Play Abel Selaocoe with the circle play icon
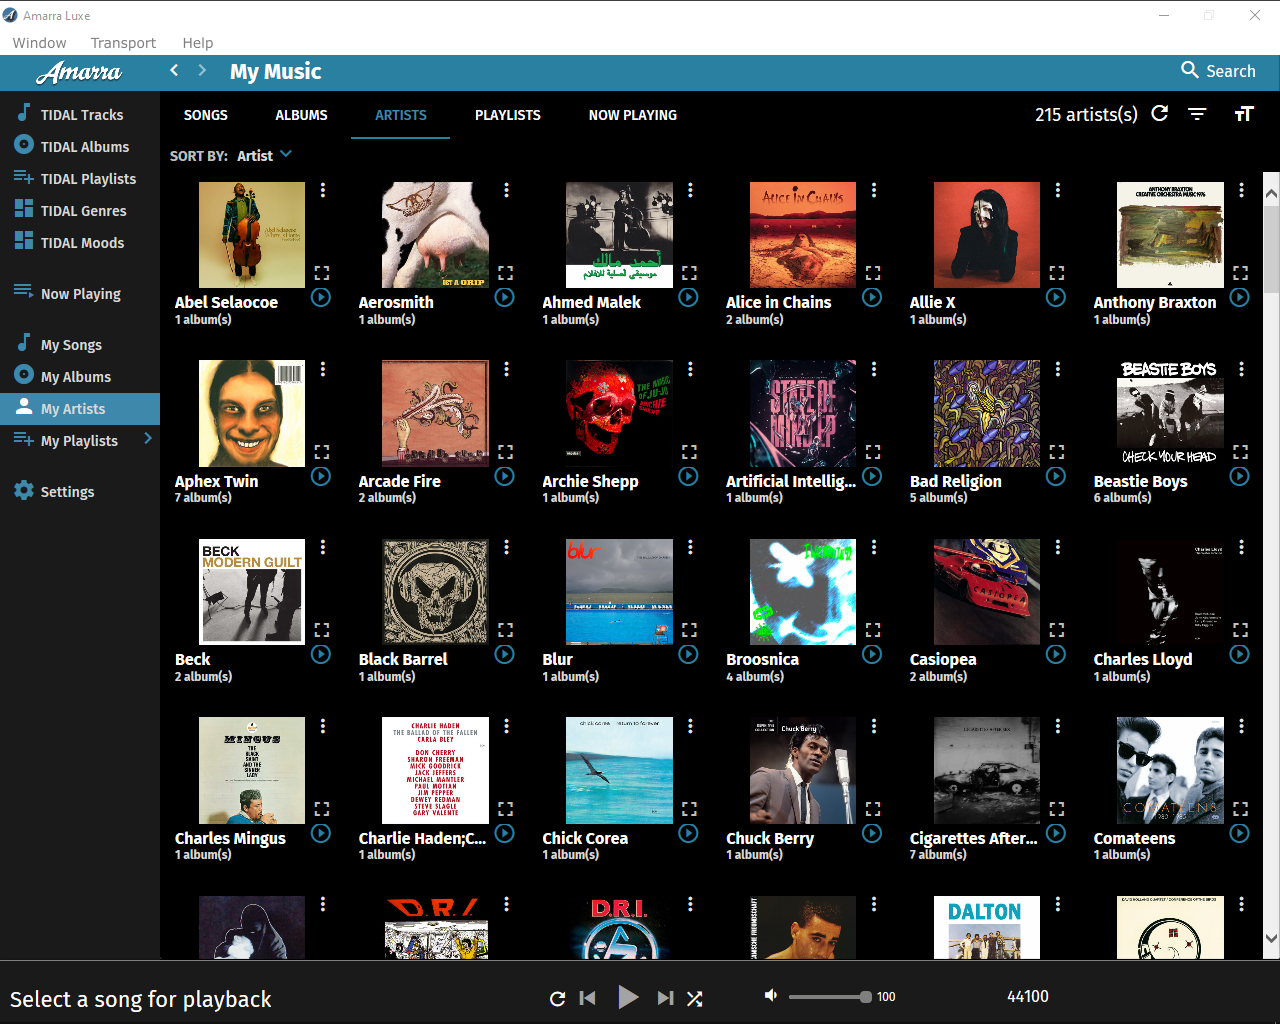Viewport: 1280px width, 1024px height. (321, 297)
